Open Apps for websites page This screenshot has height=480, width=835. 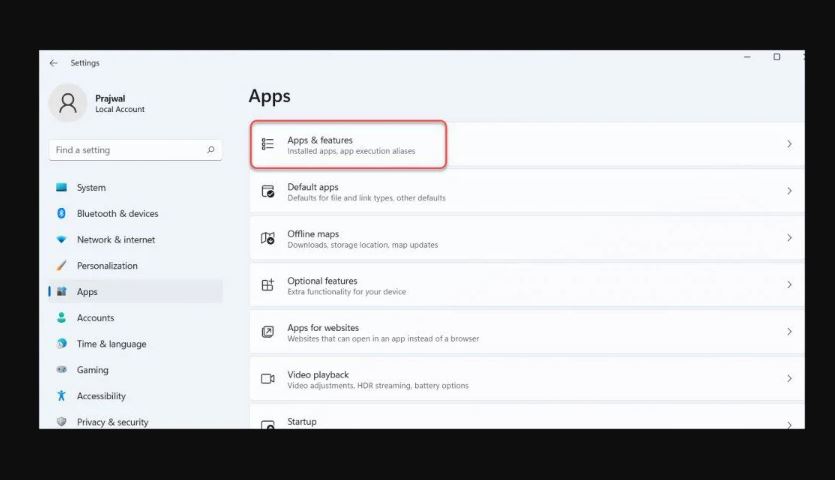pyautogui.click(x=527, y=332)
